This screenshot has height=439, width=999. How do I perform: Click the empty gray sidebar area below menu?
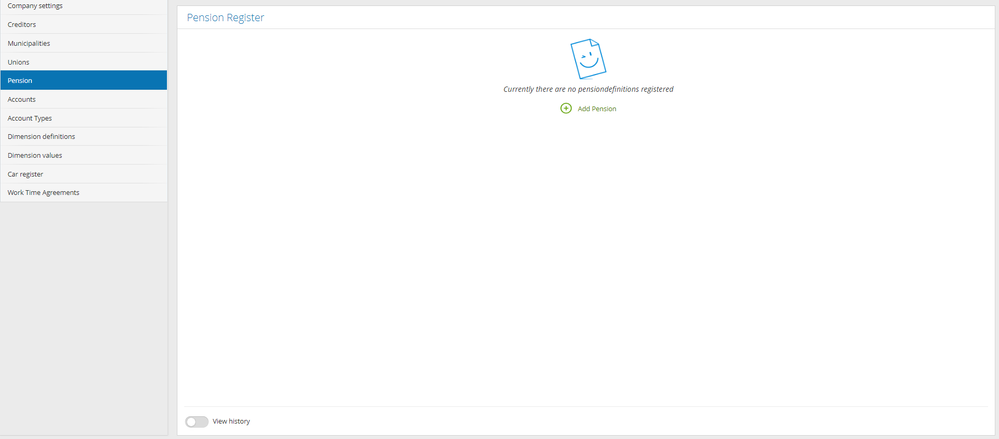[83, 319]
